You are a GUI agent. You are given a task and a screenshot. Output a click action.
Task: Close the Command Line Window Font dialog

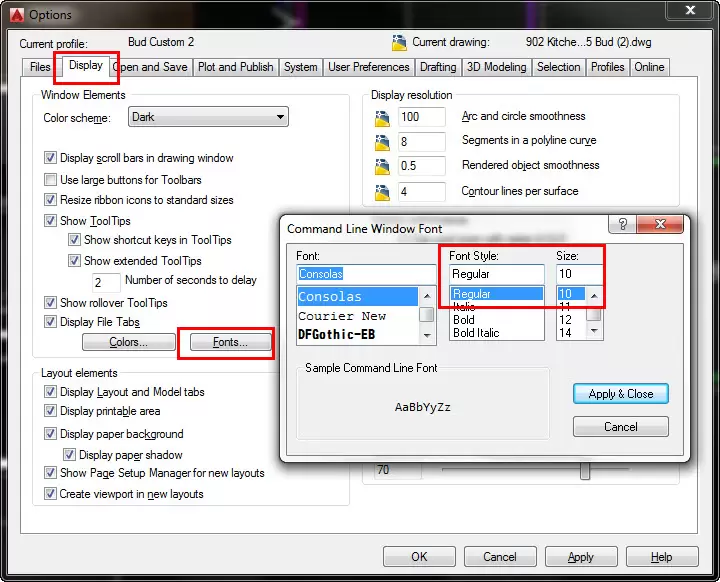coord(662,225)
